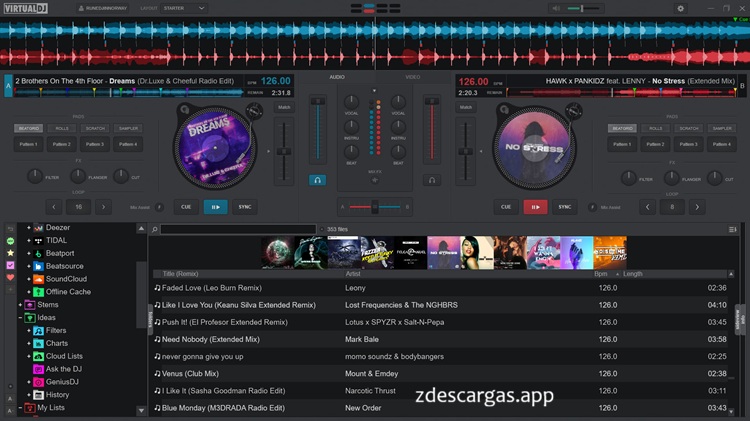Screen dimensions: 750x421
Task: Sort tracks by the Bpm column header
Action: (x=601, y=274)
